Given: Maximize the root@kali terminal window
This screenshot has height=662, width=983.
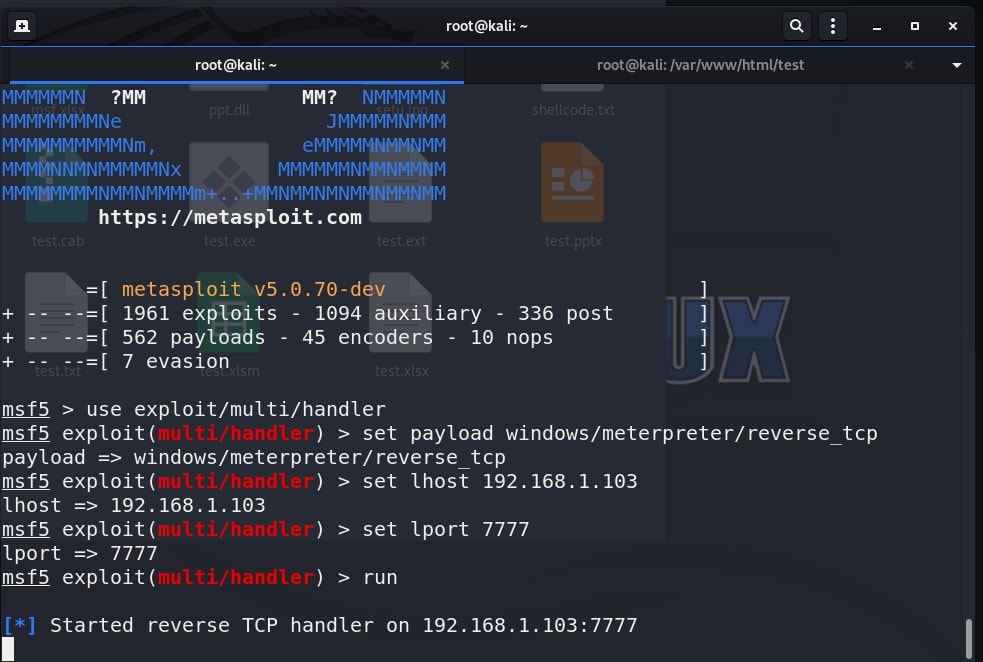Looking at the screenshot, I should tap(915, 26).
